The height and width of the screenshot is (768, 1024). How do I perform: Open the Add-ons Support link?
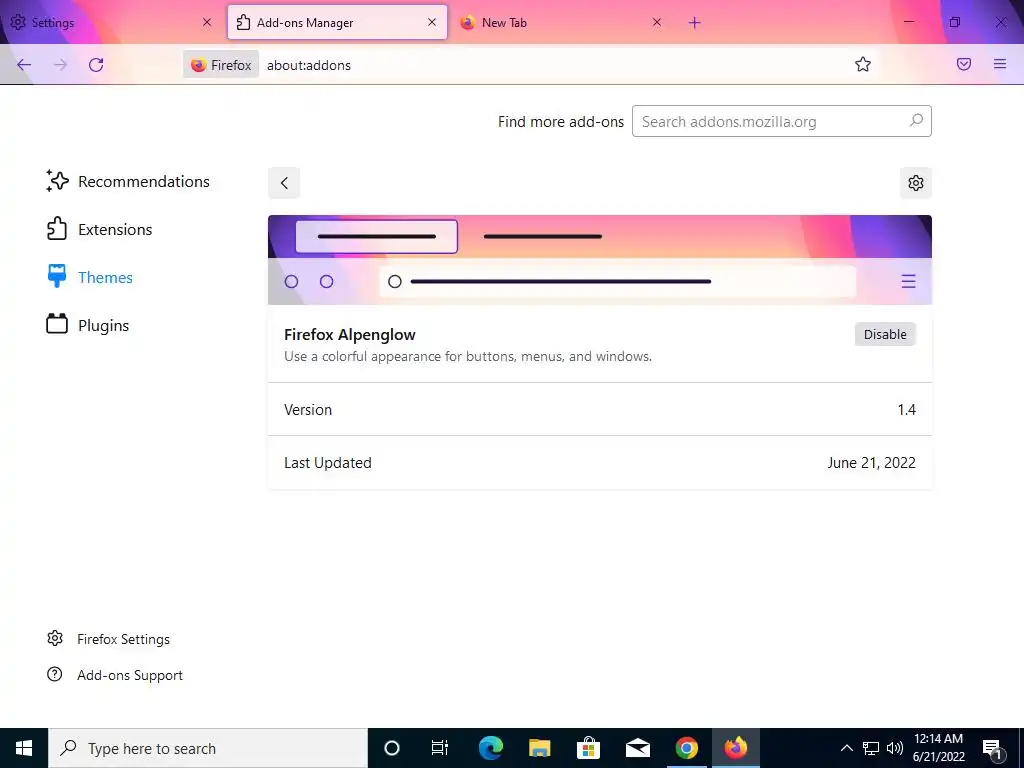pyautogui.click(x=115, y=675)
